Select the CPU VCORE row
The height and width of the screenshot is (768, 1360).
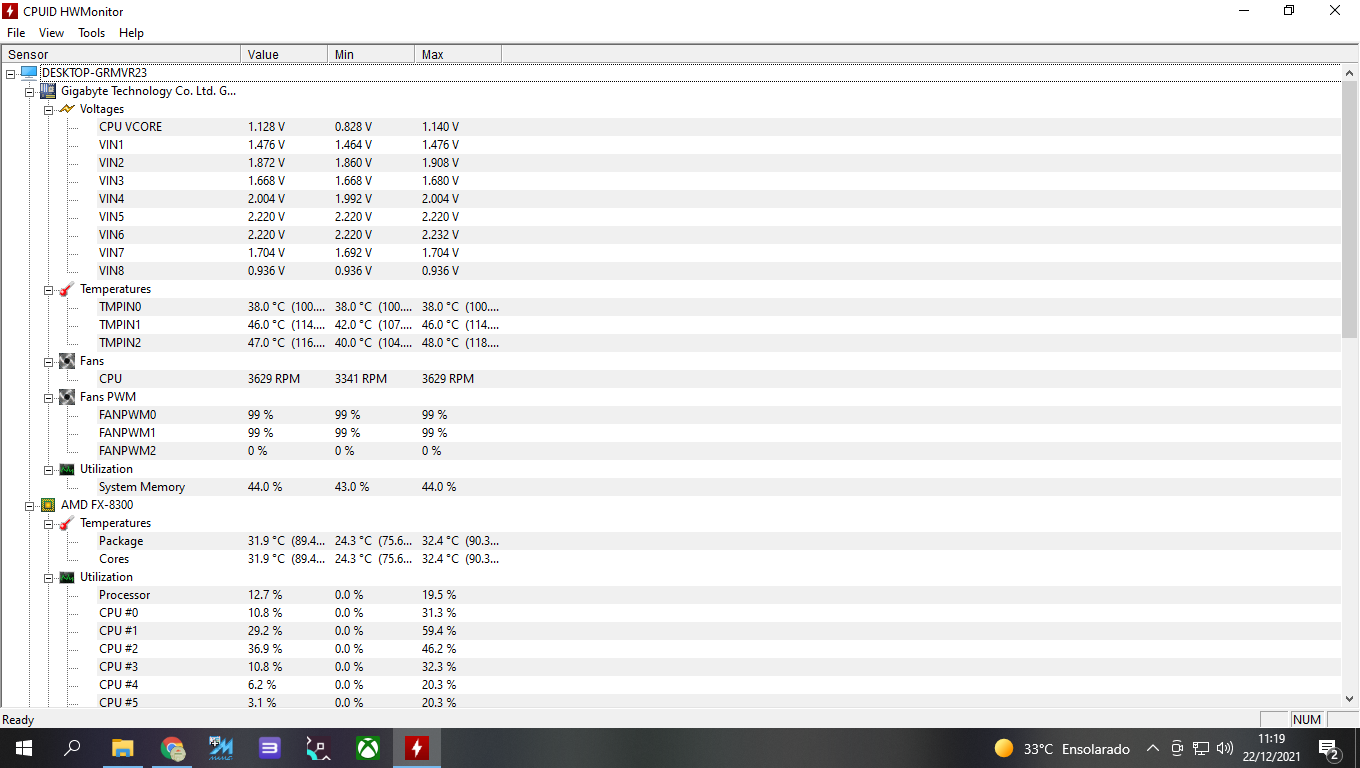click(670, 127)
